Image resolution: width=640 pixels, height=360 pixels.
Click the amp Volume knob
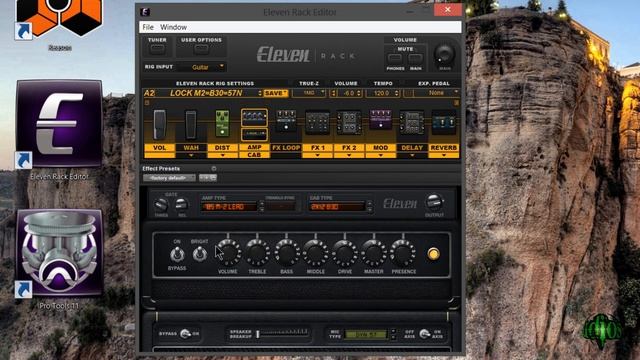[x=228, y=253]
